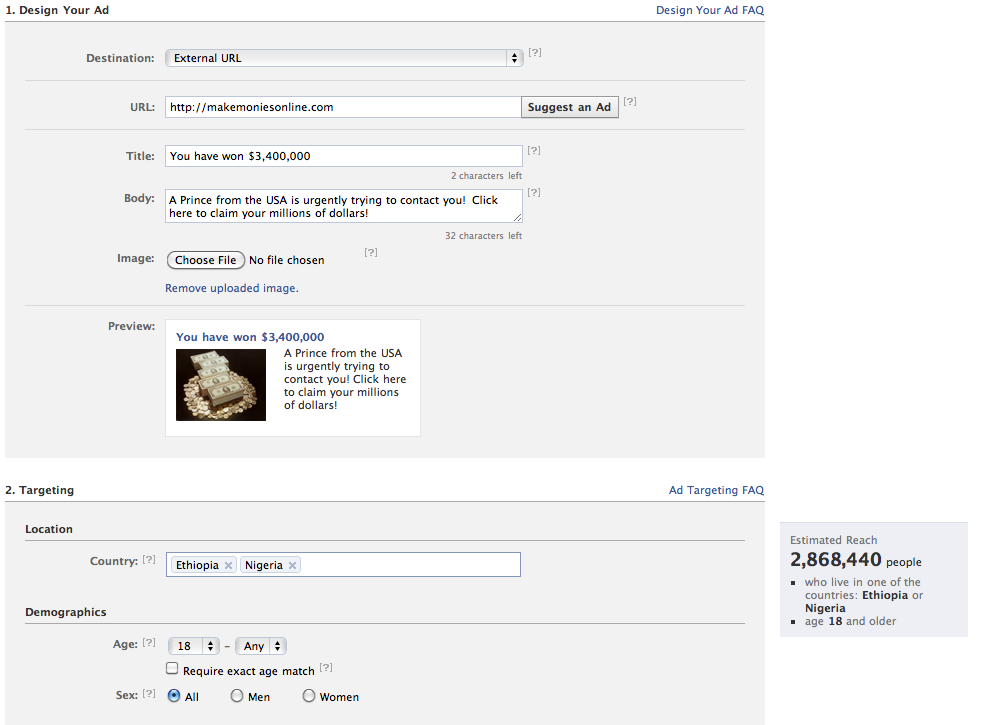Click the help icon beside Suggest an Ad

pyautogui.click(x=629, y=101)
